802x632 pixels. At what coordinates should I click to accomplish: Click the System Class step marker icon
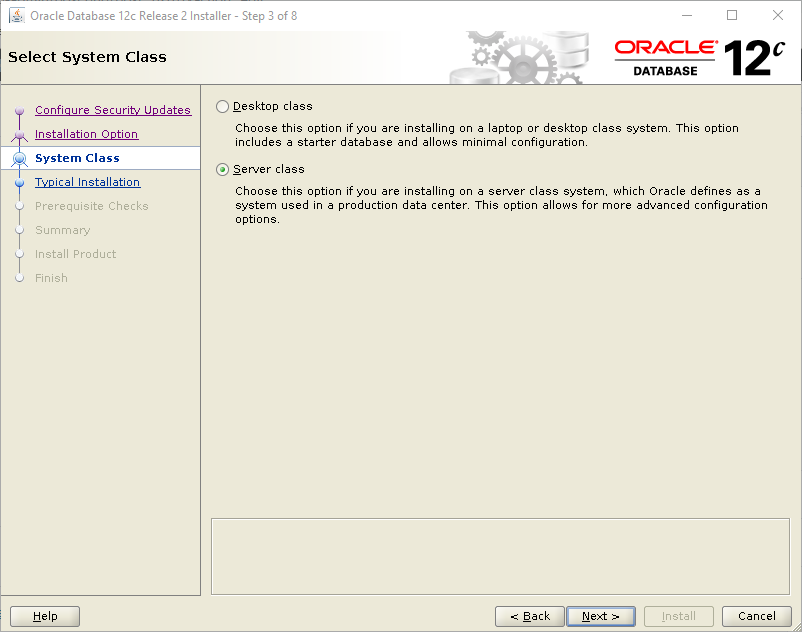click(x=19, y=159)
